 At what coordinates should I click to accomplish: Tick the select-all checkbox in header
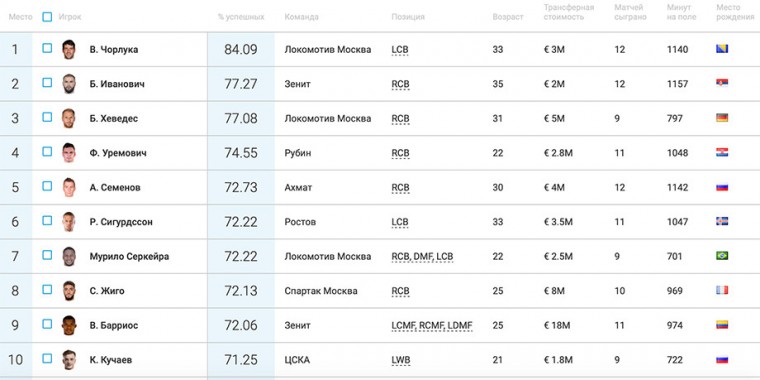47,17
